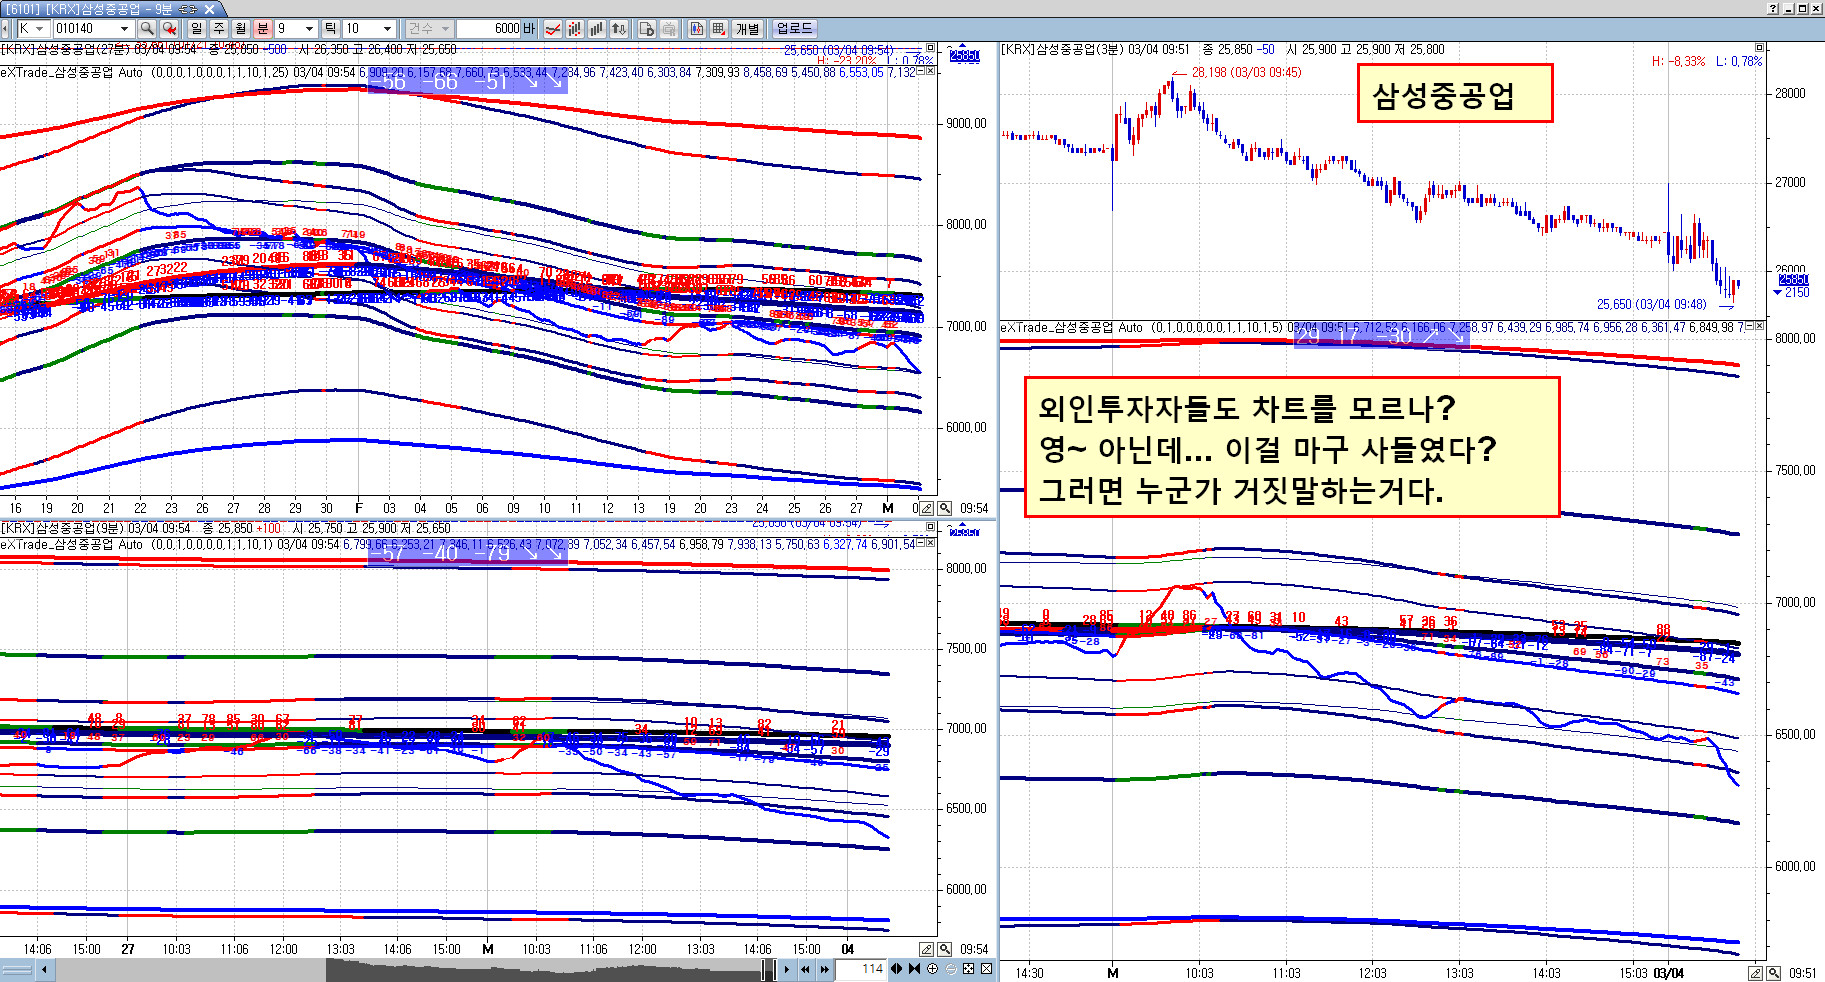Select the minute (분) chart period
1825x982 pixels.
263,29
